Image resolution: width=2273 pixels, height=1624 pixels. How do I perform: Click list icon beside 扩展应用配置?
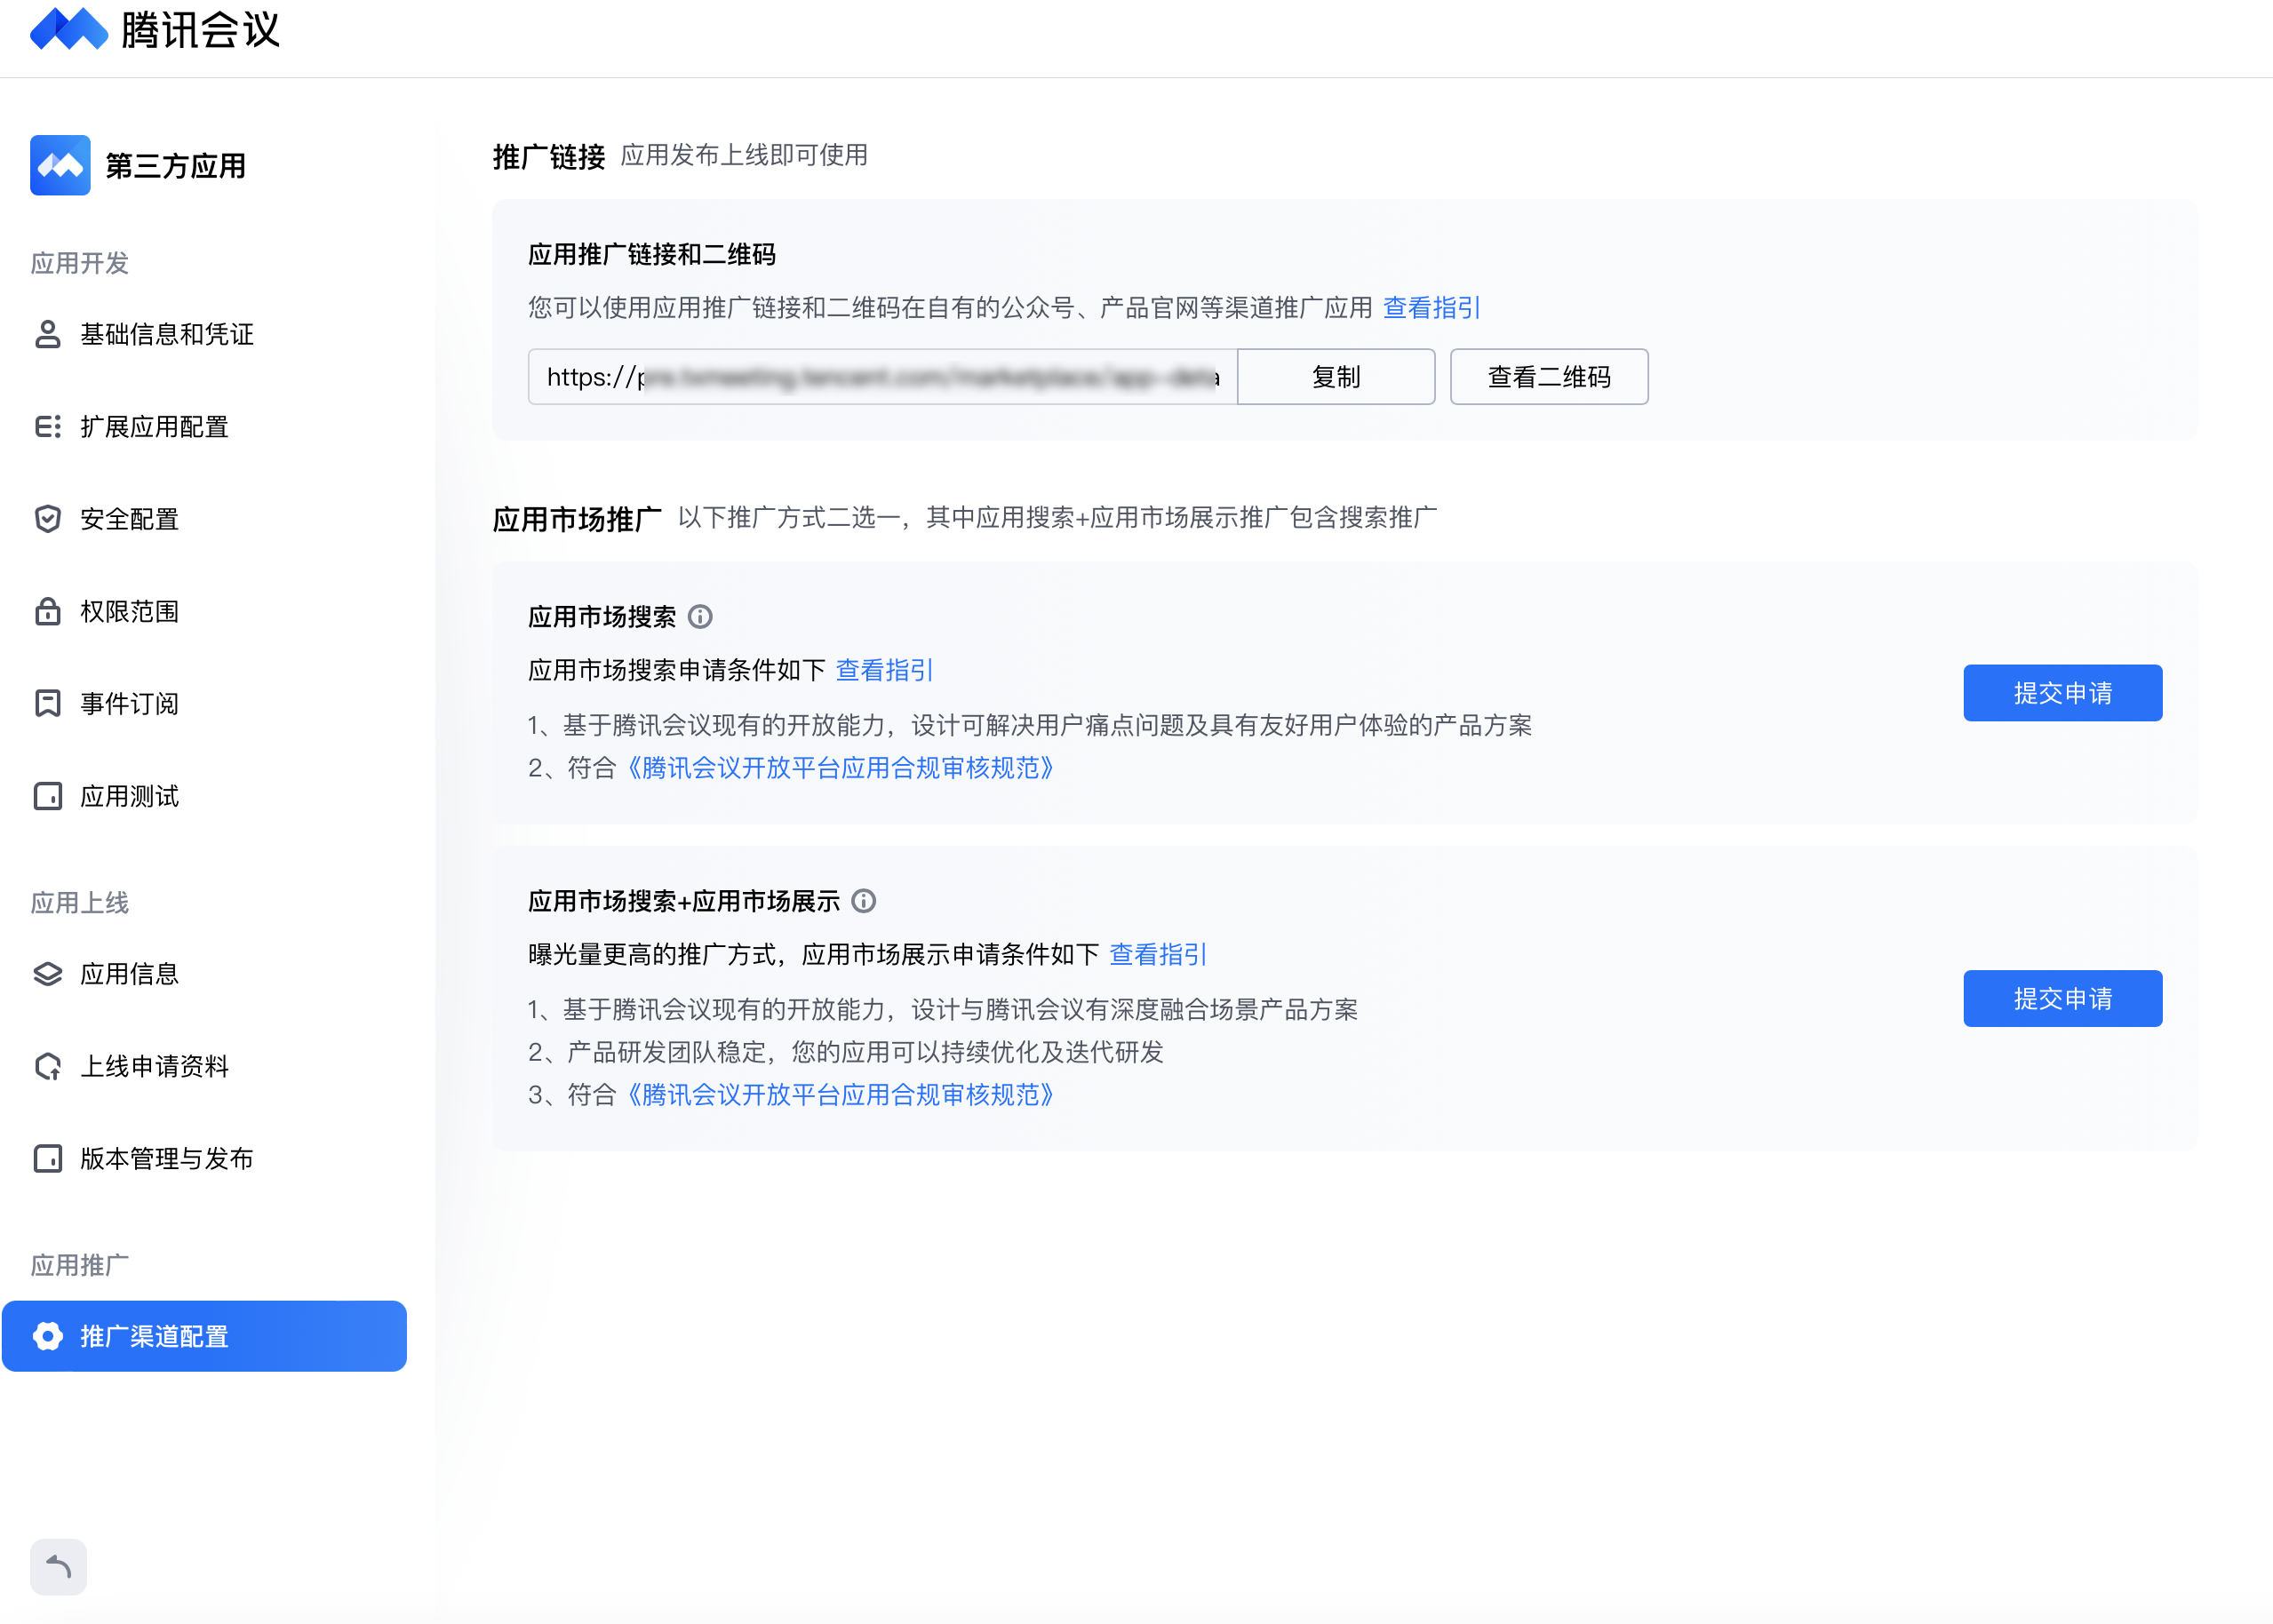point(47,427)
